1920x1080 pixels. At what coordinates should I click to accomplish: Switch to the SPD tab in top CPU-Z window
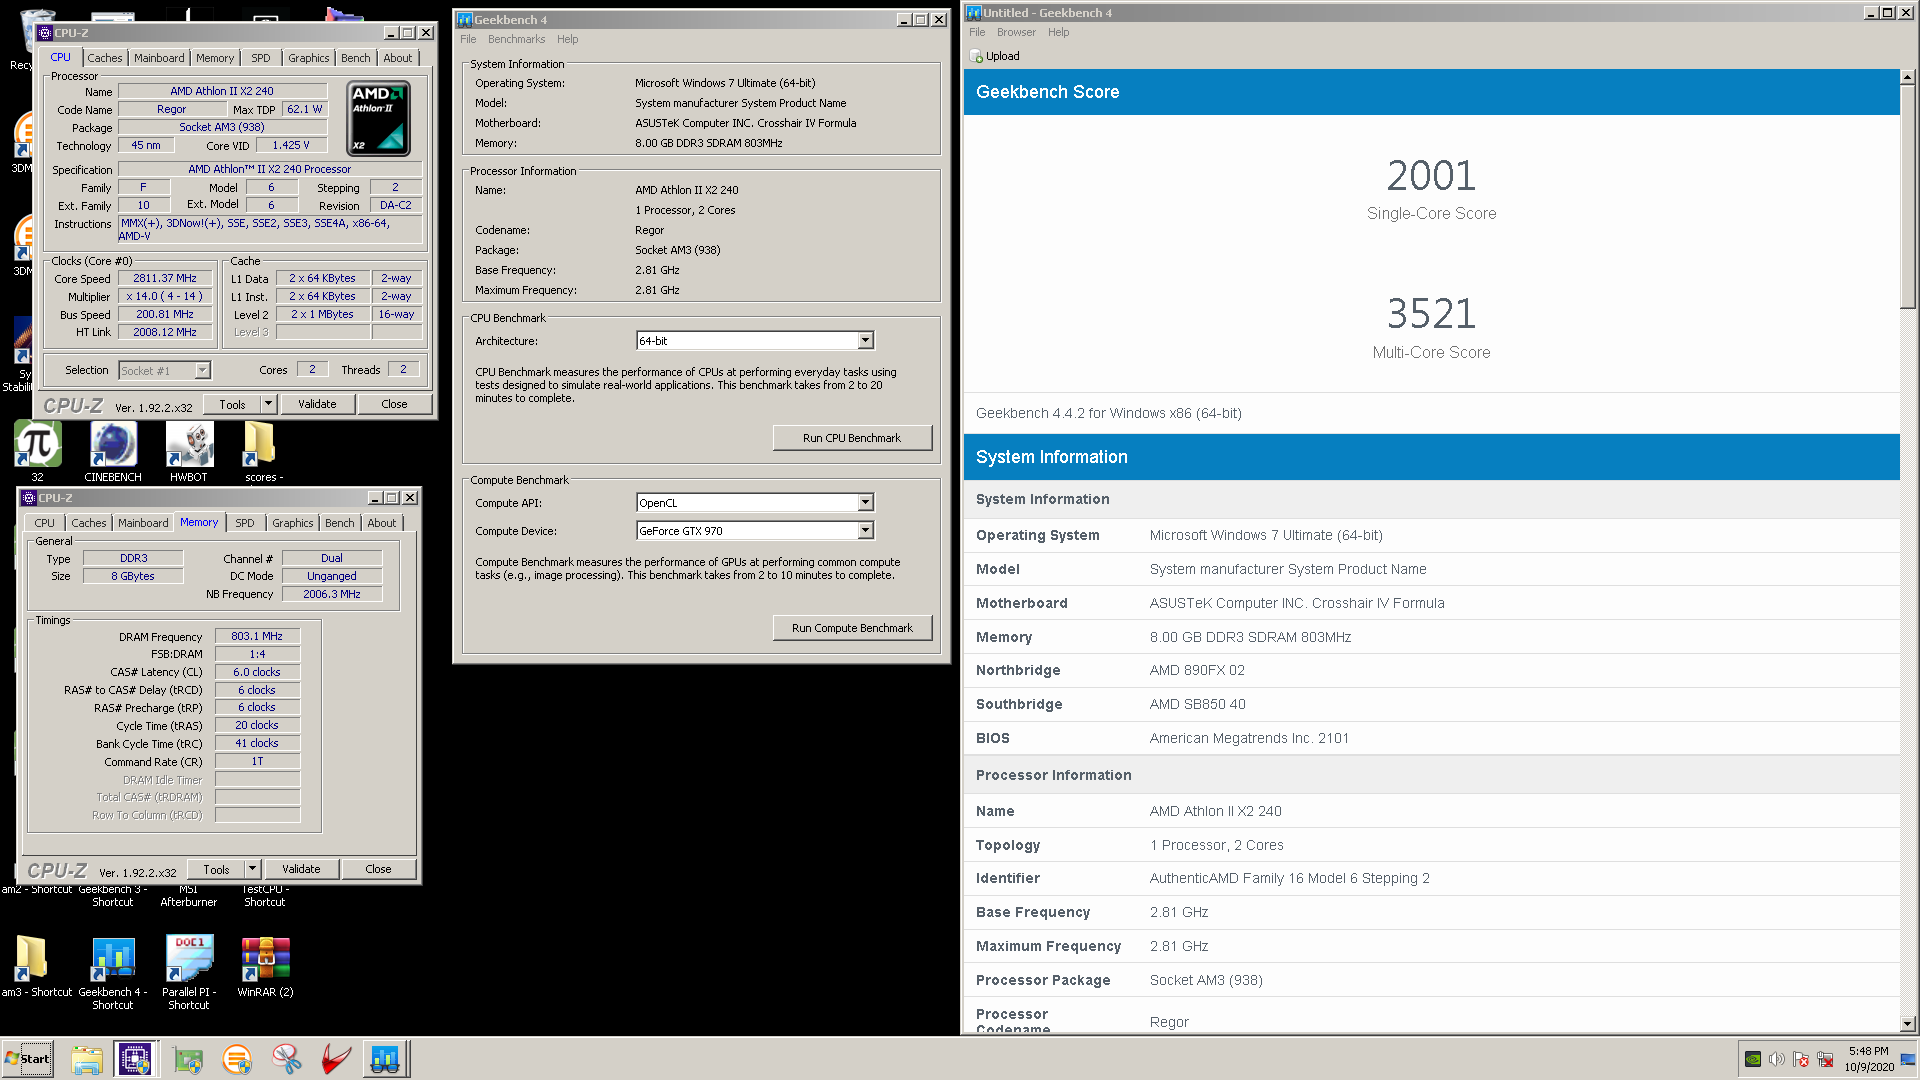261,58
